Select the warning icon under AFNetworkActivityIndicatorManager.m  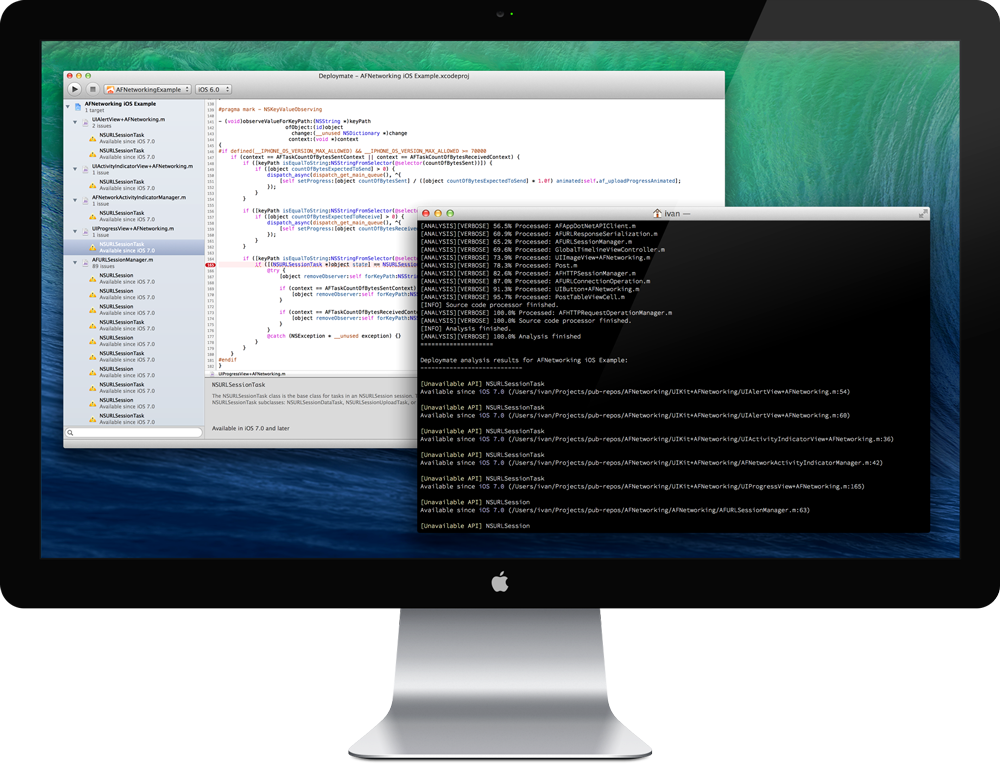coord(92,216)
